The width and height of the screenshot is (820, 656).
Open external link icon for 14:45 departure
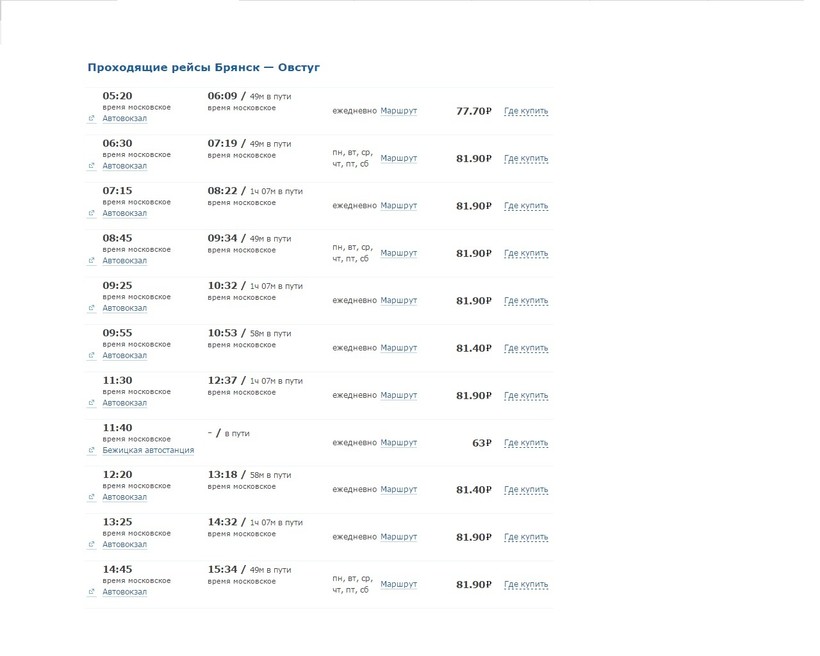[92, 592]
